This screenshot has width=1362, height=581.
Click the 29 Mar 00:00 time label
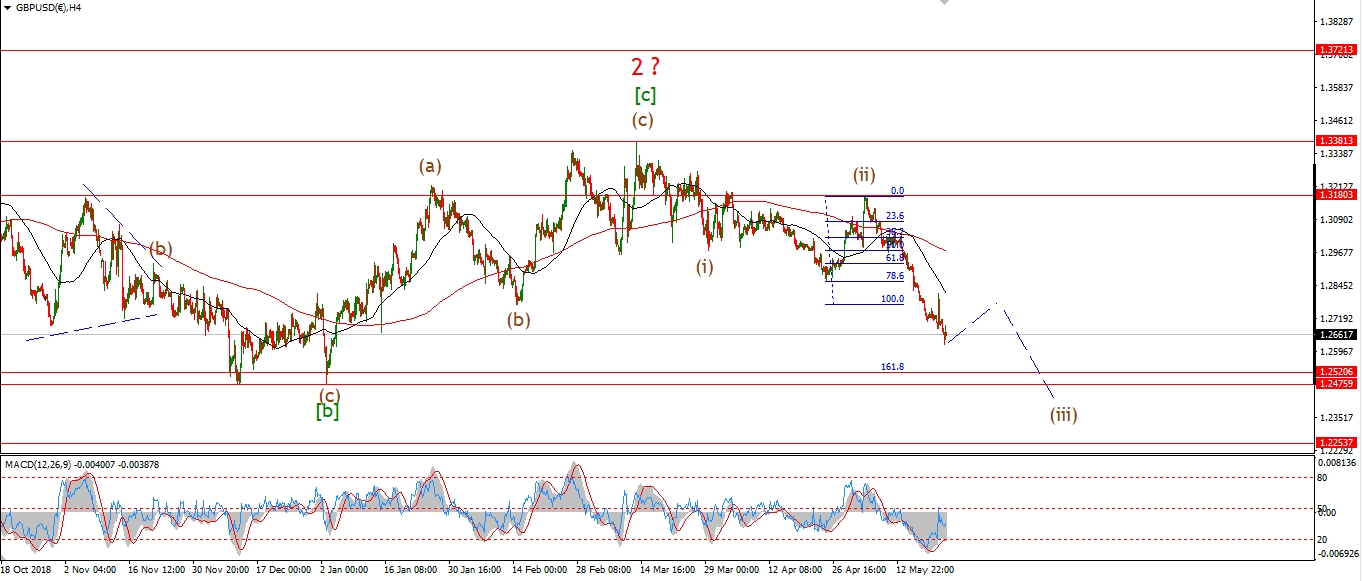point(732,572)
